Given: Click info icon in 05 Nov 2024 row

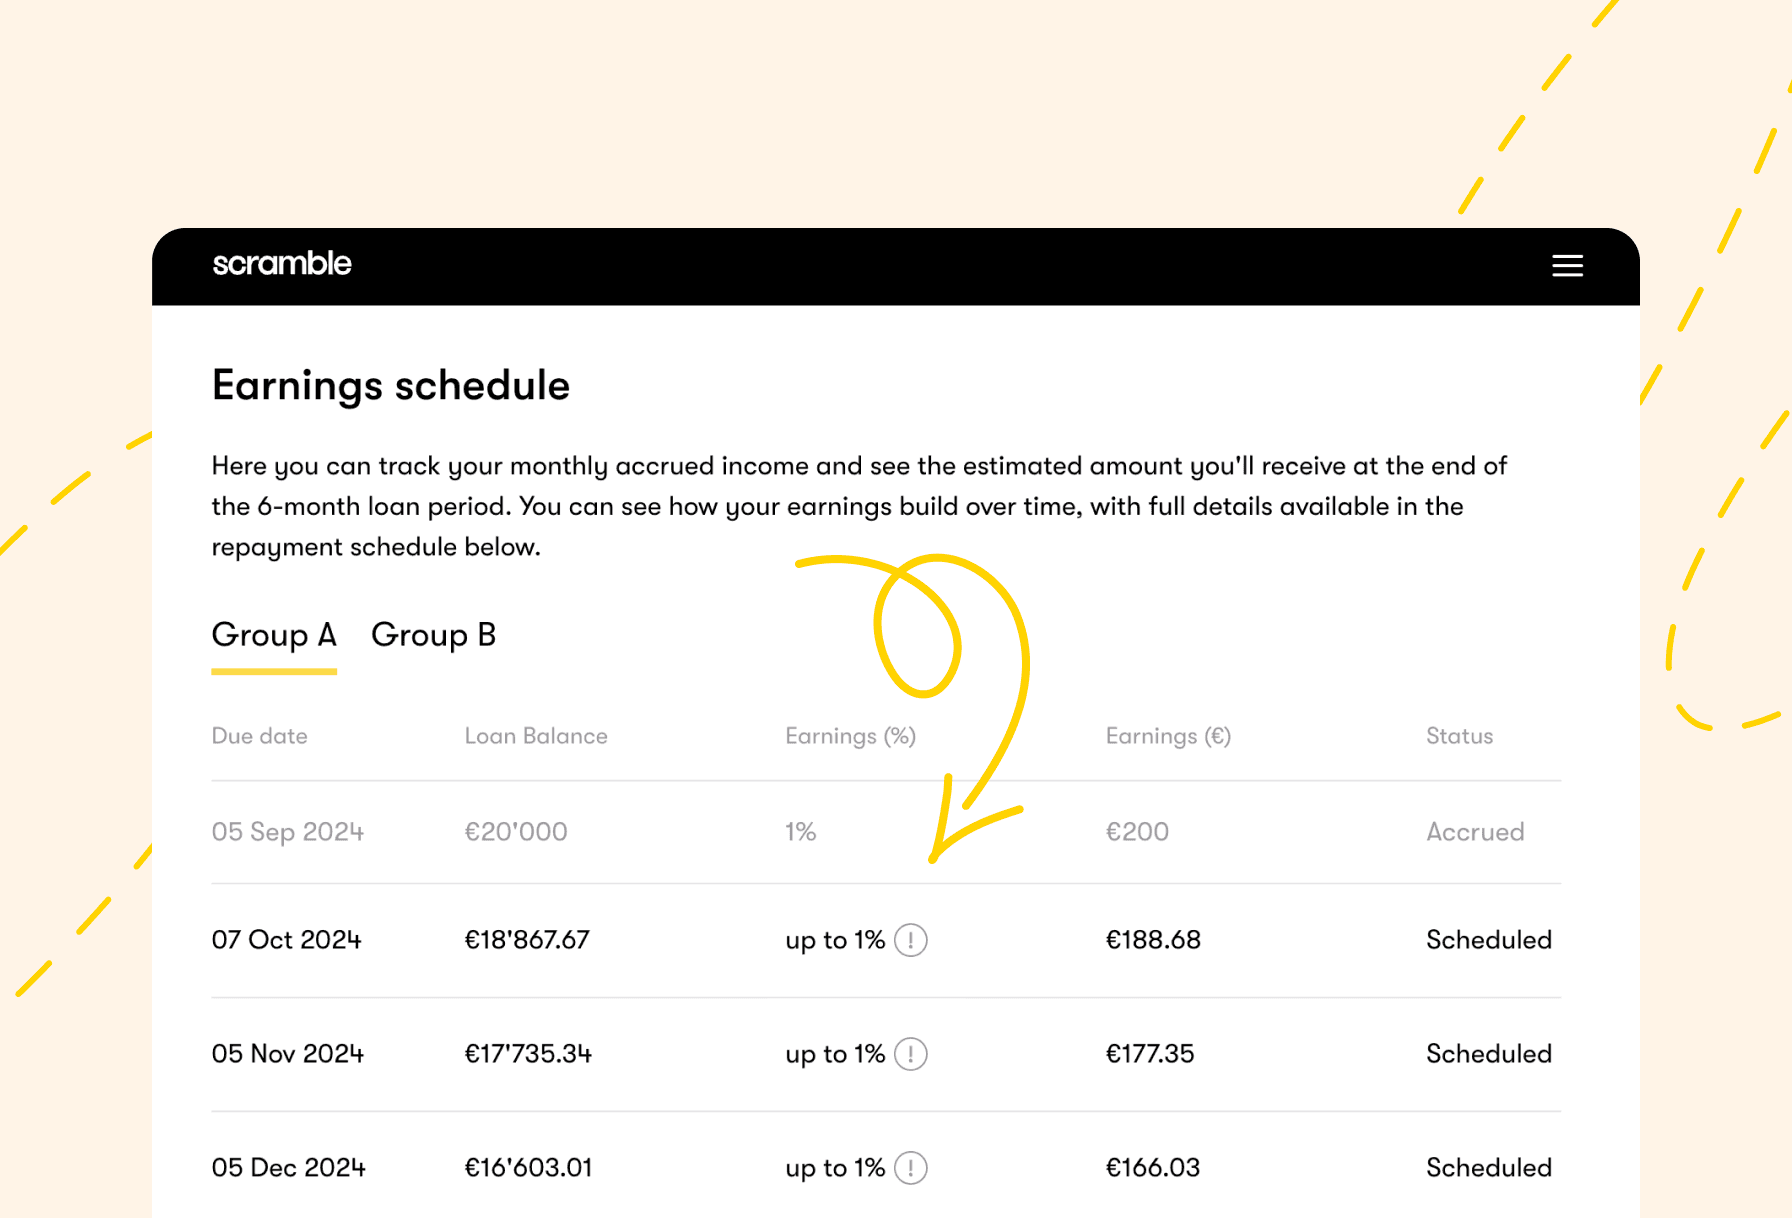Looking at the screenshot, I should point(910,1054).
